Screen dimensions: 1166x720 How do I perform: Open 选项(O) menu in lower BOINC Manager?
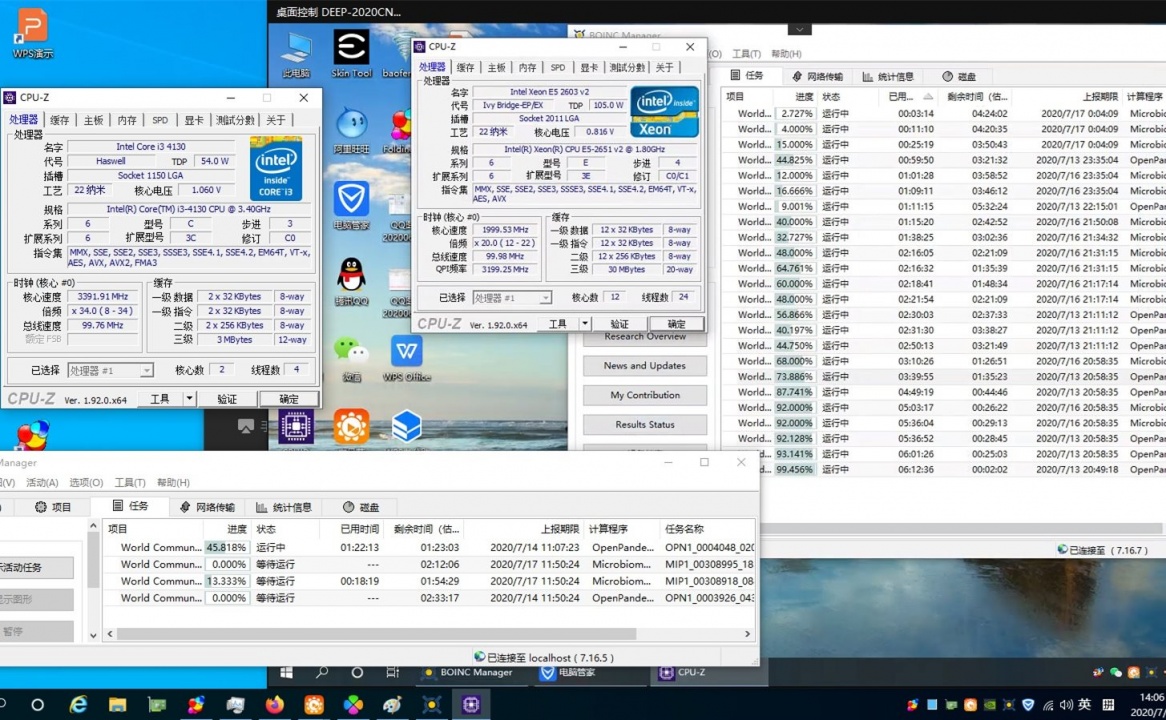(86, 483)
